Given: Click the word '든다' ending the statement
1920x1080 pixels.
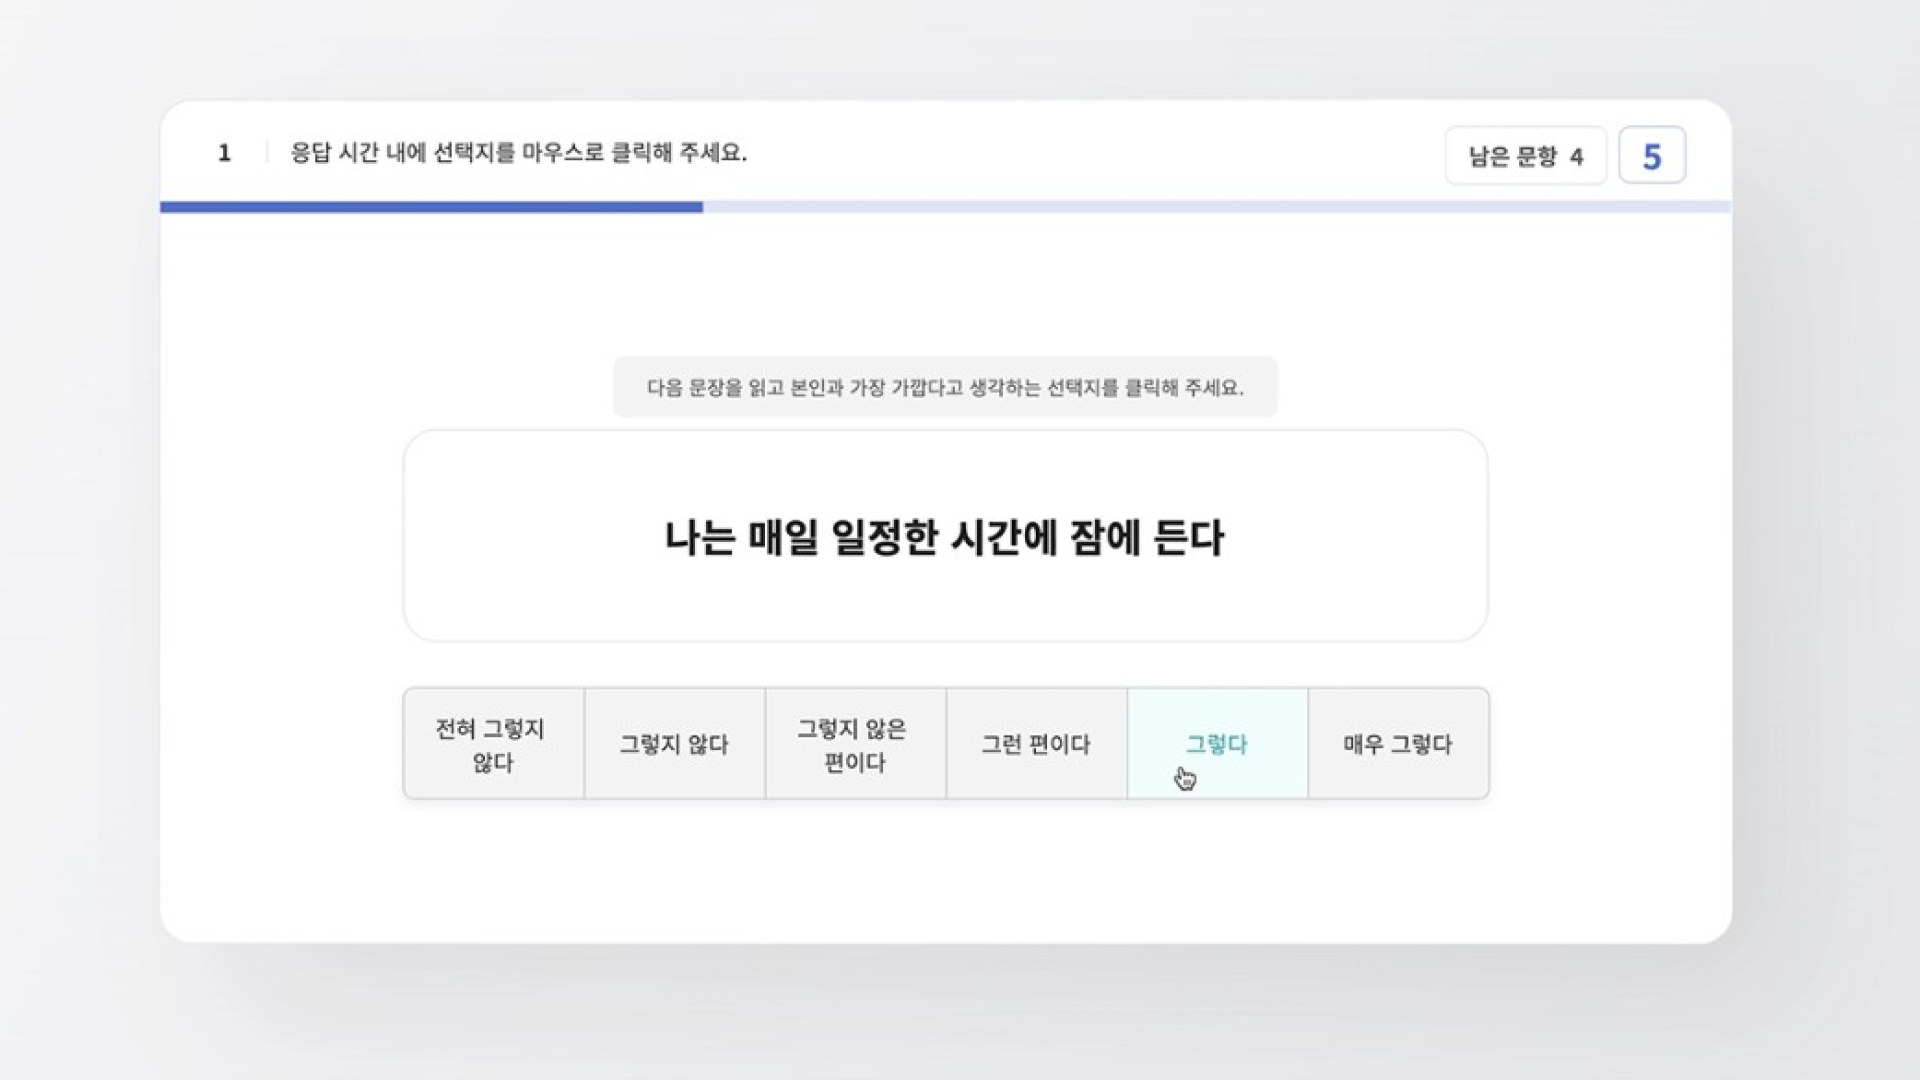Looking at the screenshot, I should click(1188, 538).
